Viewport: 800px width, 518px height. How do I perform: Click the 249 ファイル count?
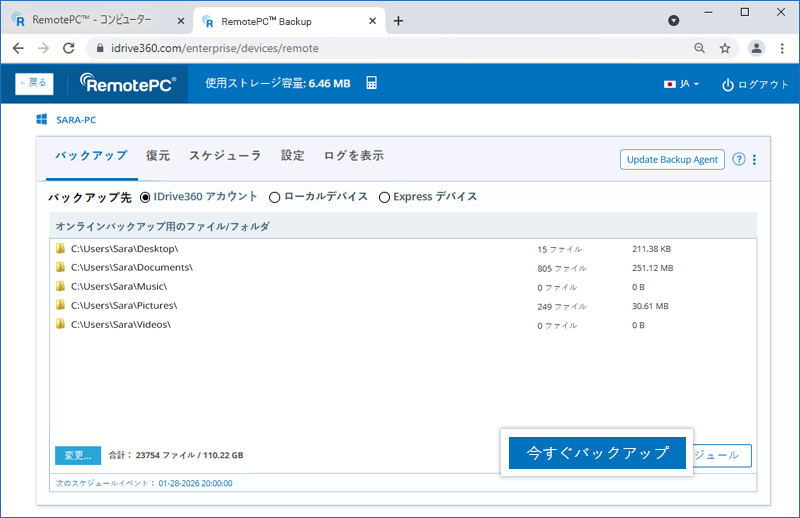[562, 307]
